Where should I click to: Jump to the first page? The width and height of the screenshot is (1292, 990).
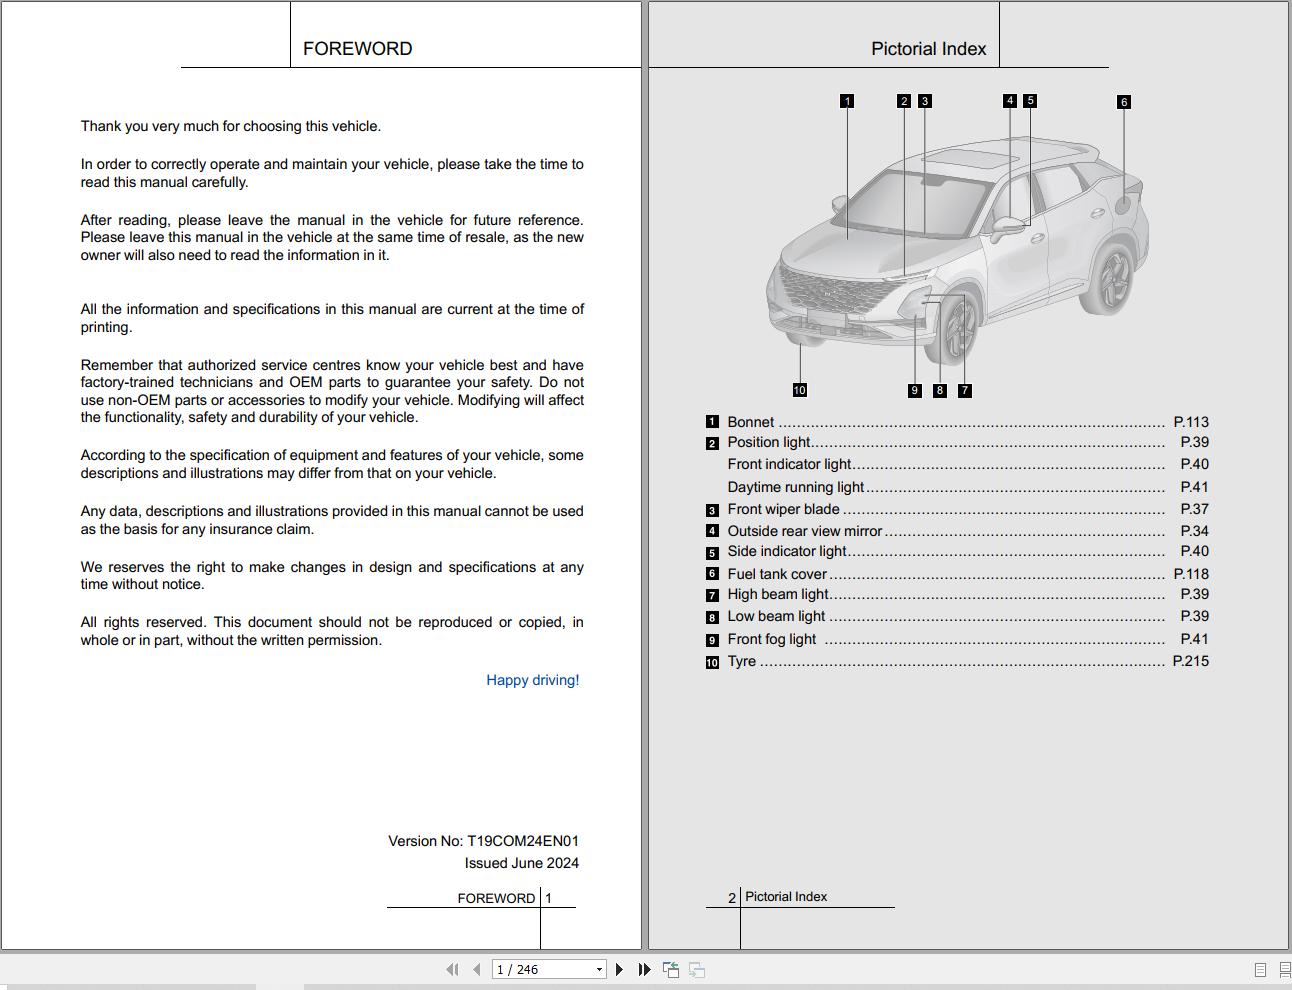click(452, 969)
